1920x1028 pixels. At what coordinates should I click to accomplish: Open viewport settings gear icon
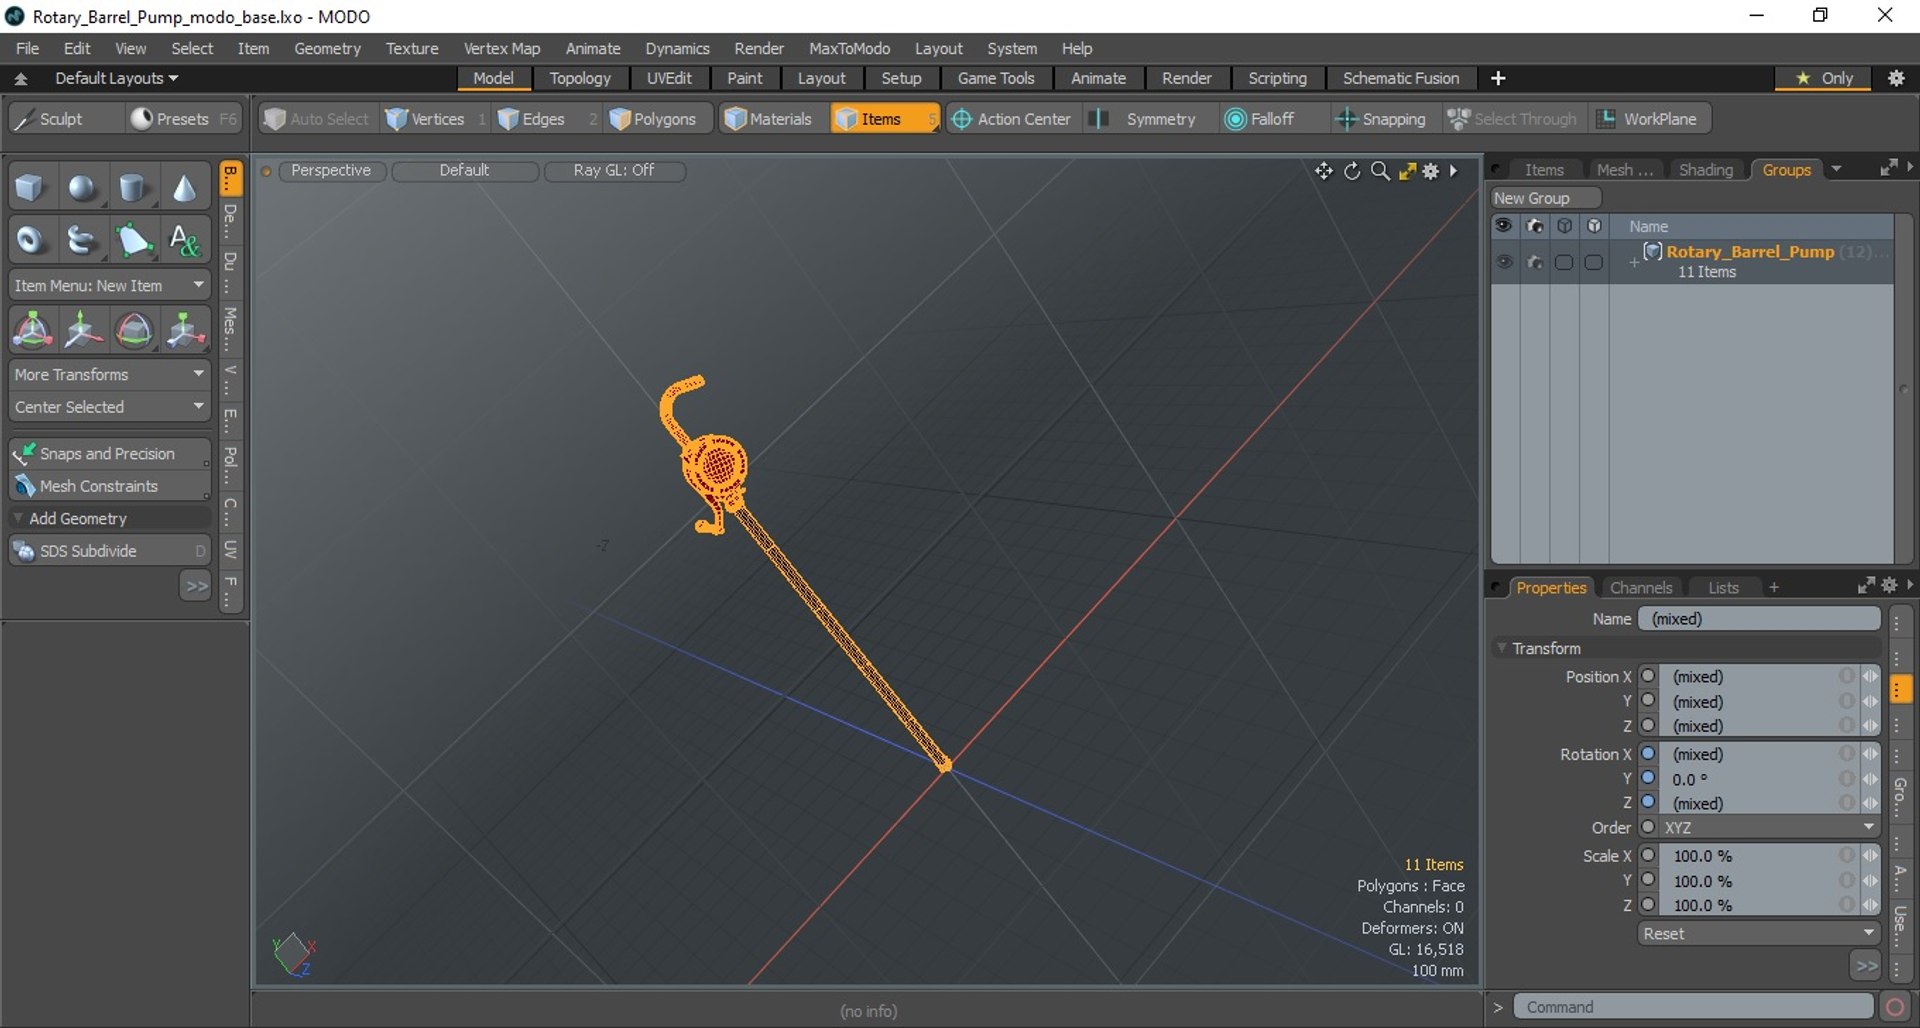pyautogui.click(x=1431, y=171)
